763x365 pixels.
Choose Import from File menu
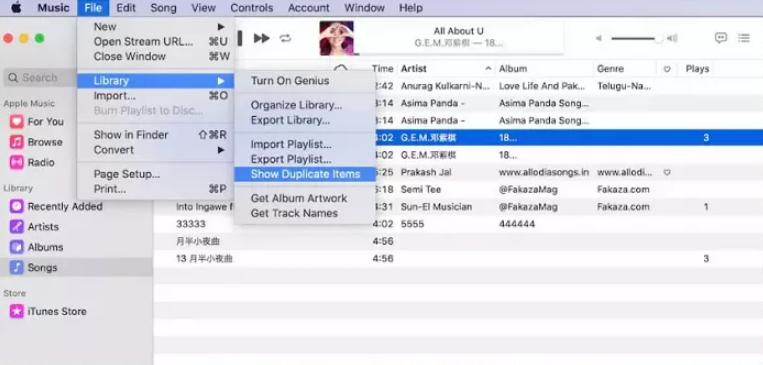155,96
